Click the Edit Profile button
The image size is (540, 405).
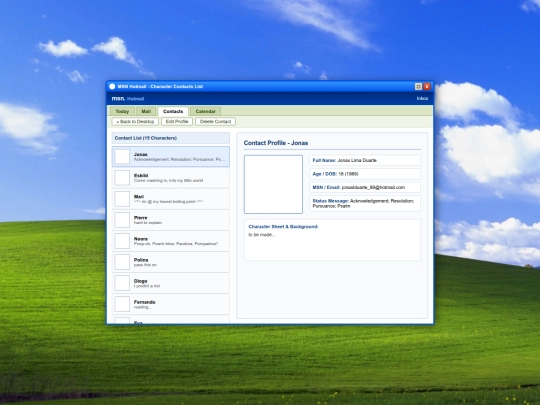(177, 122)
